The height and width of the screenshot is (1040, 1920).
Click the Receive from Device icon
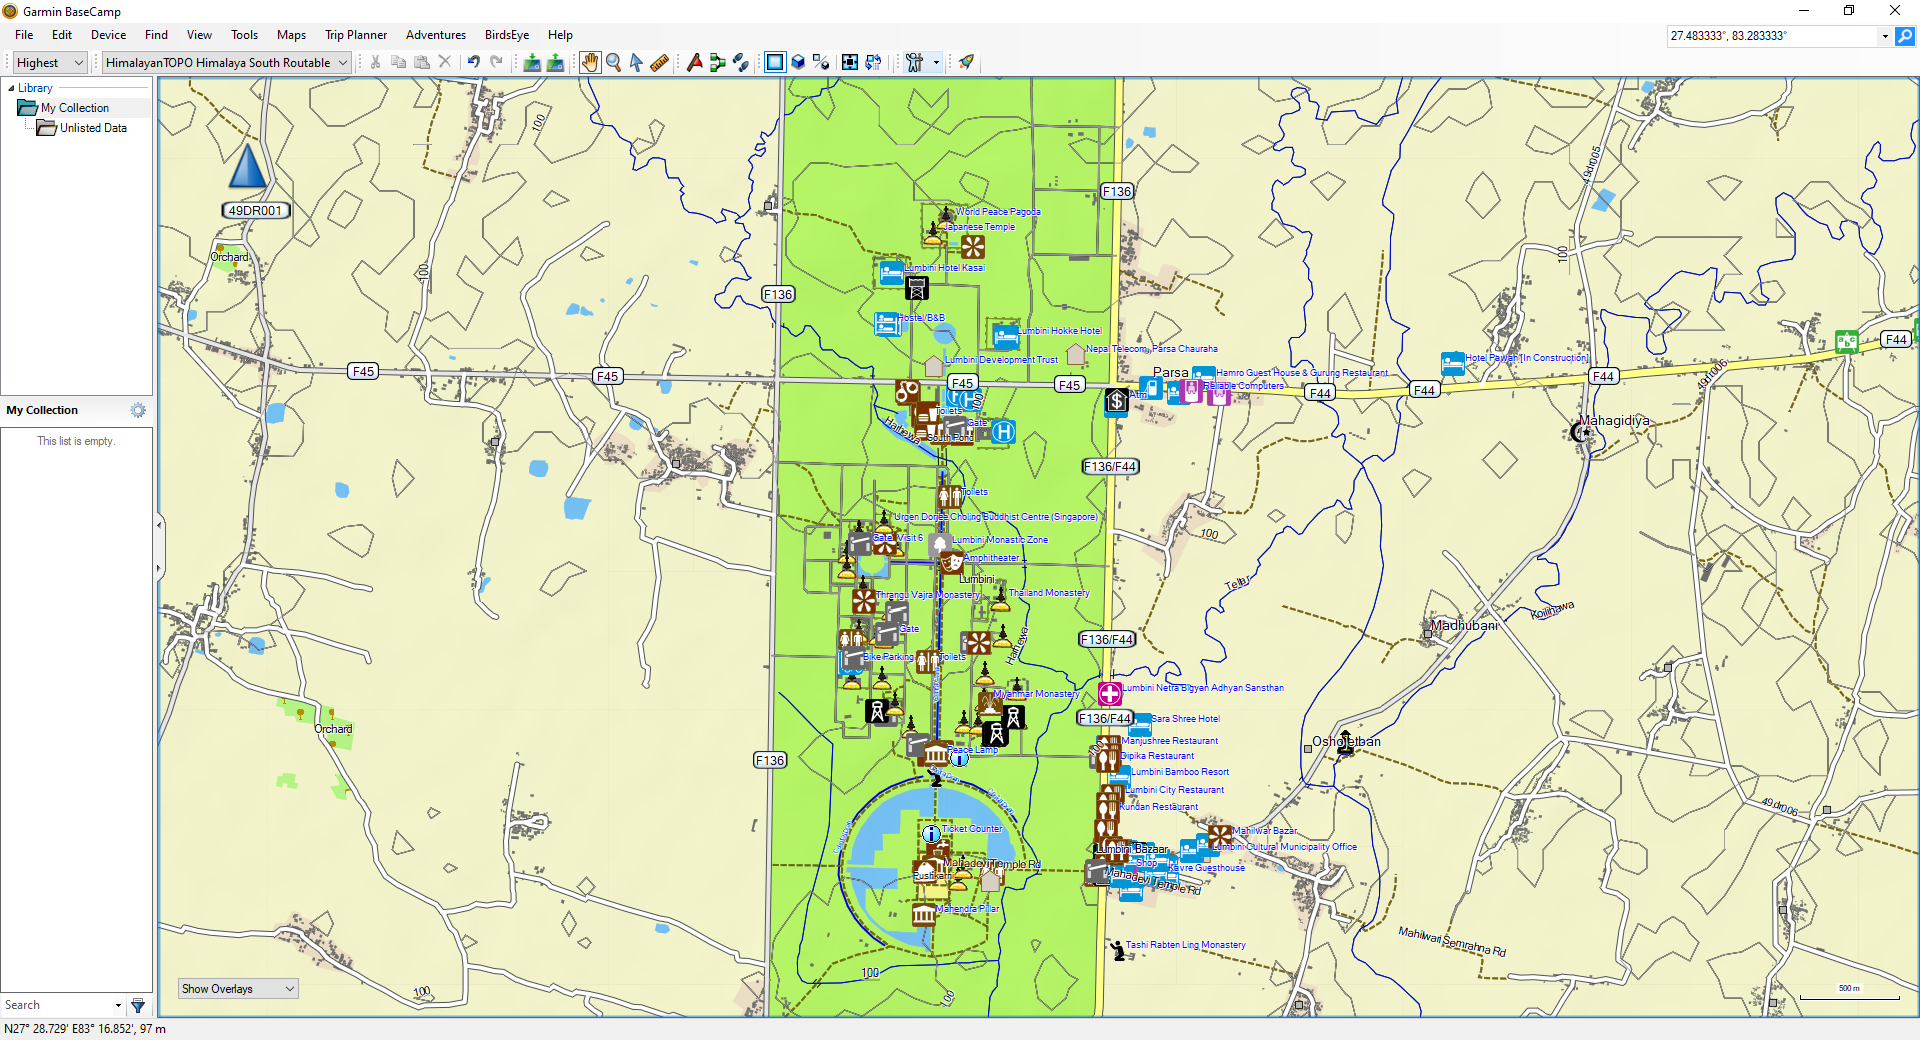[555, 62]
